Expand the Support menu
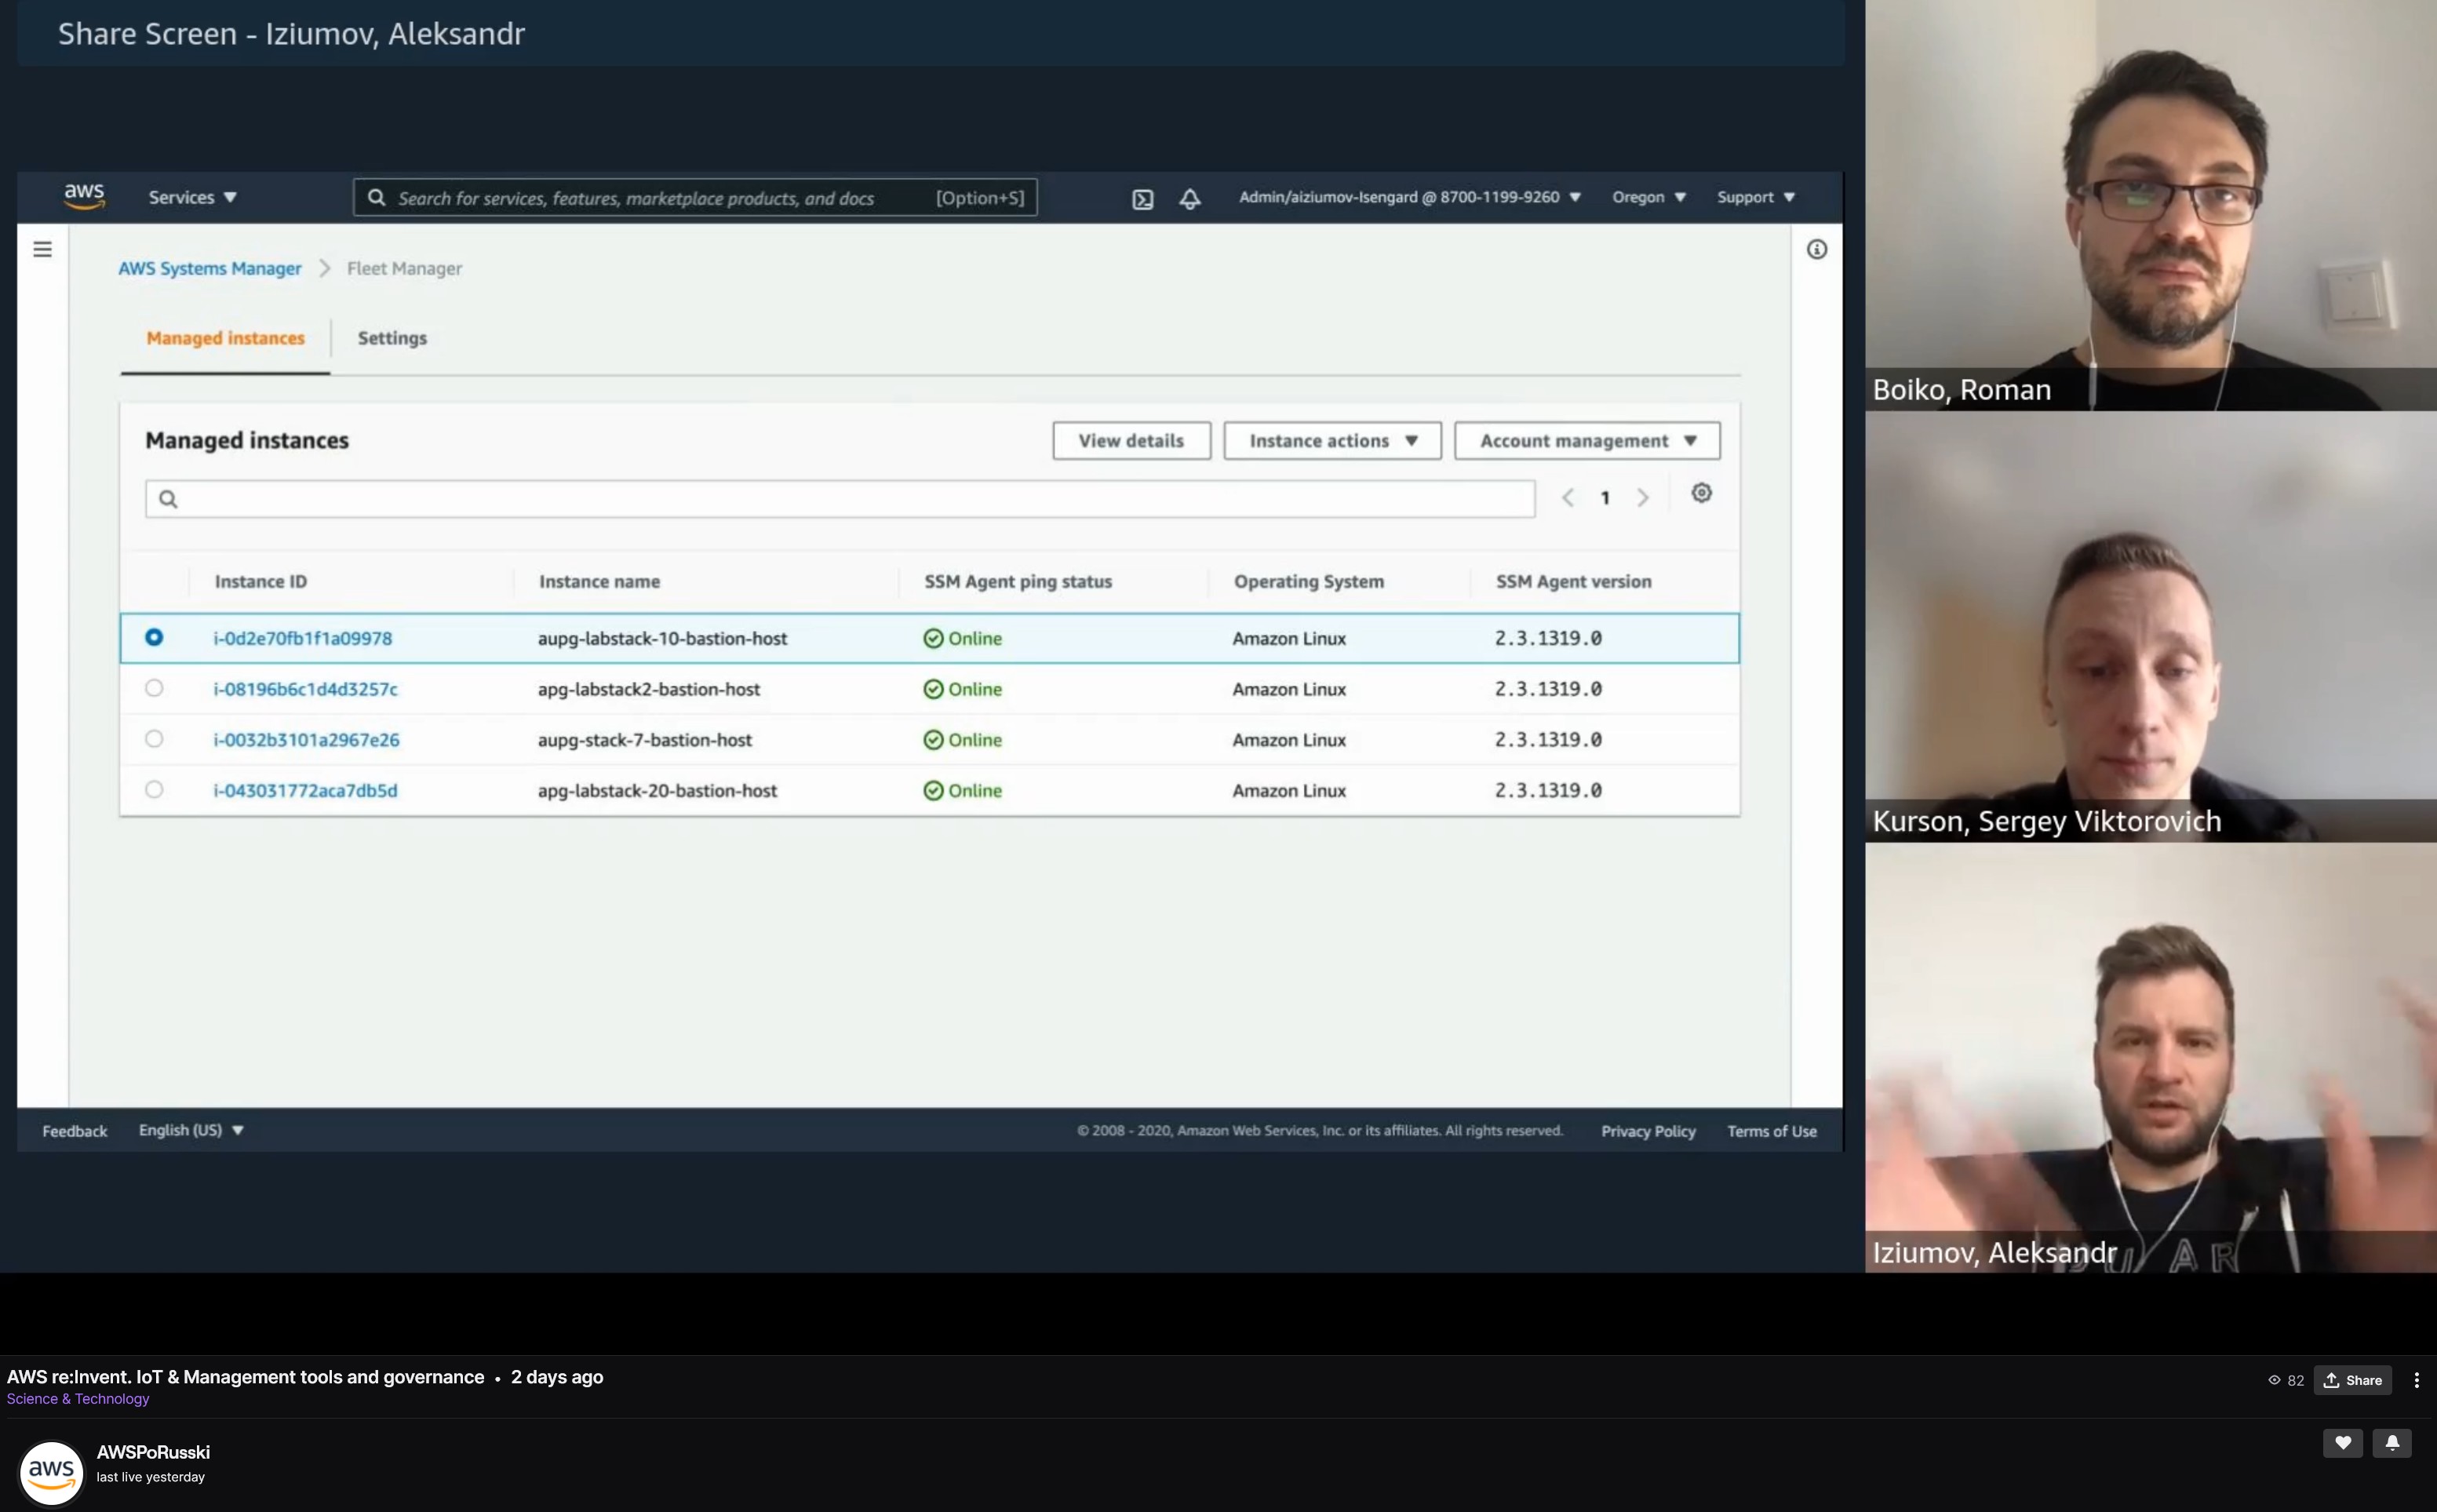This screenshot has width=2437, height=1512. (1755, 197)
